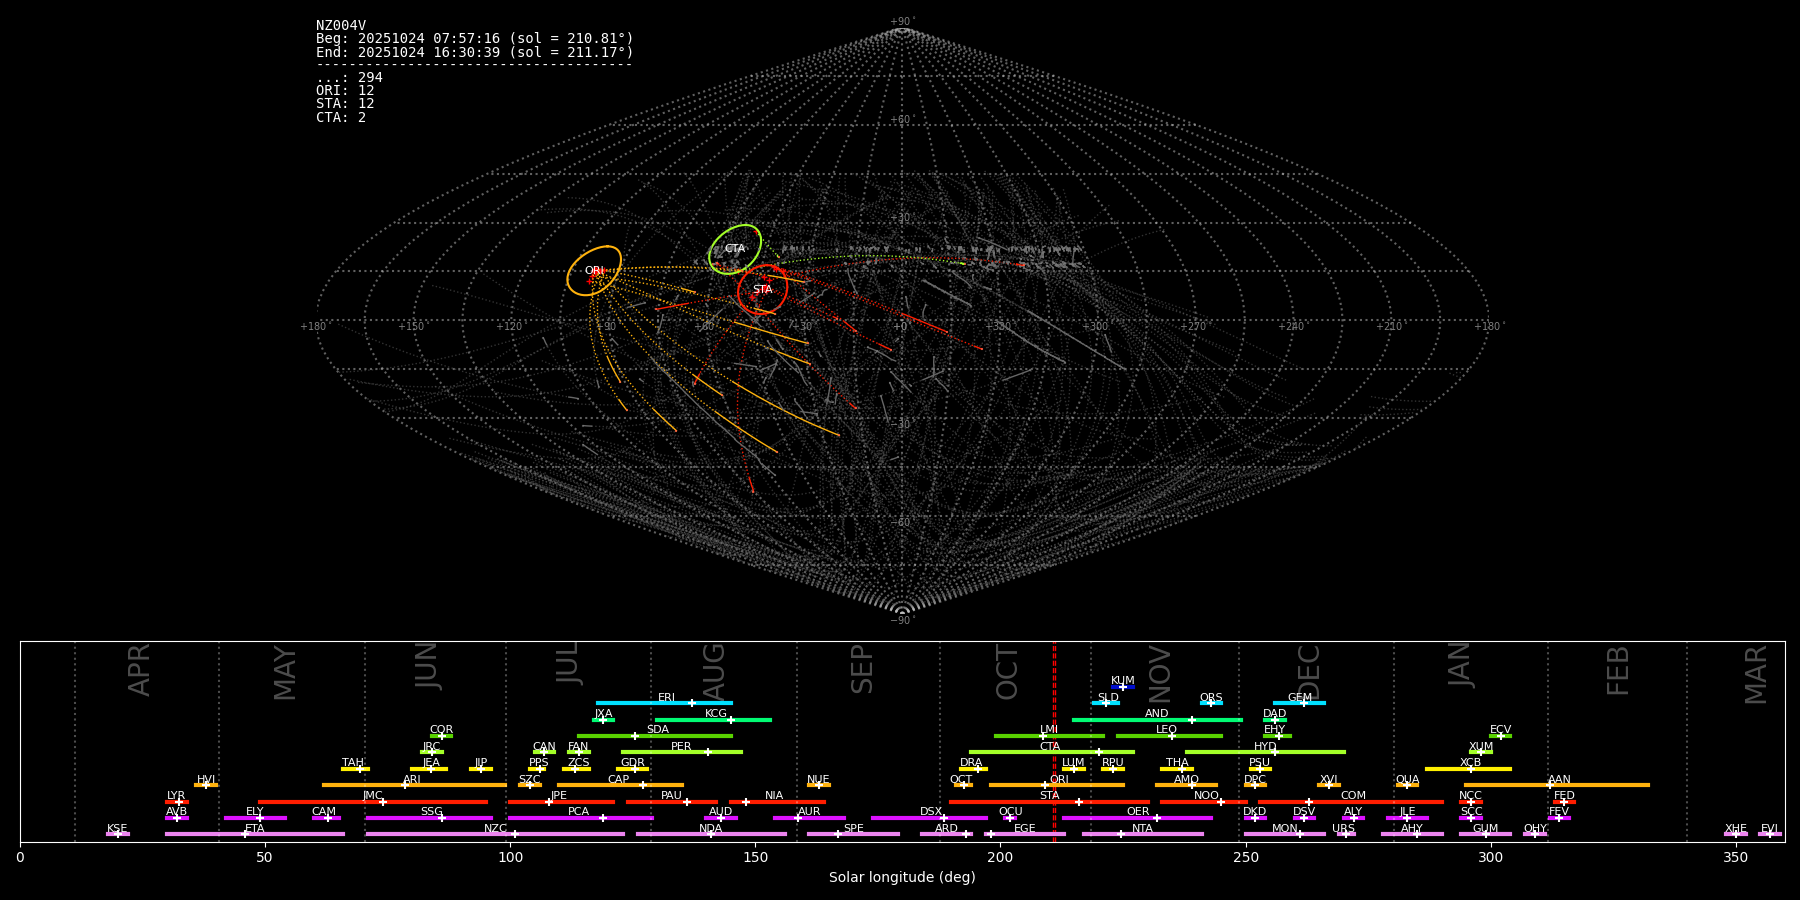Click the +300 longitude label on map
Viewport: 1800px width, 900px height.
tap(1095, 327)
